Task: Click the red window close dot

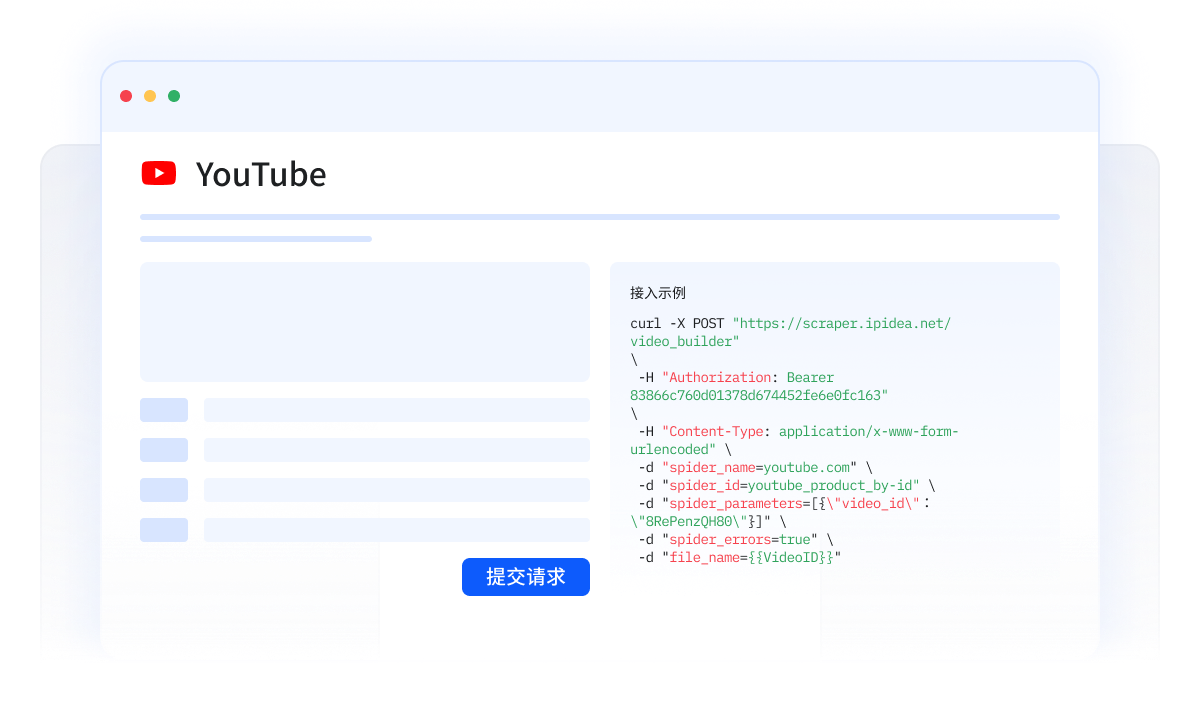Action: point(126,96)
